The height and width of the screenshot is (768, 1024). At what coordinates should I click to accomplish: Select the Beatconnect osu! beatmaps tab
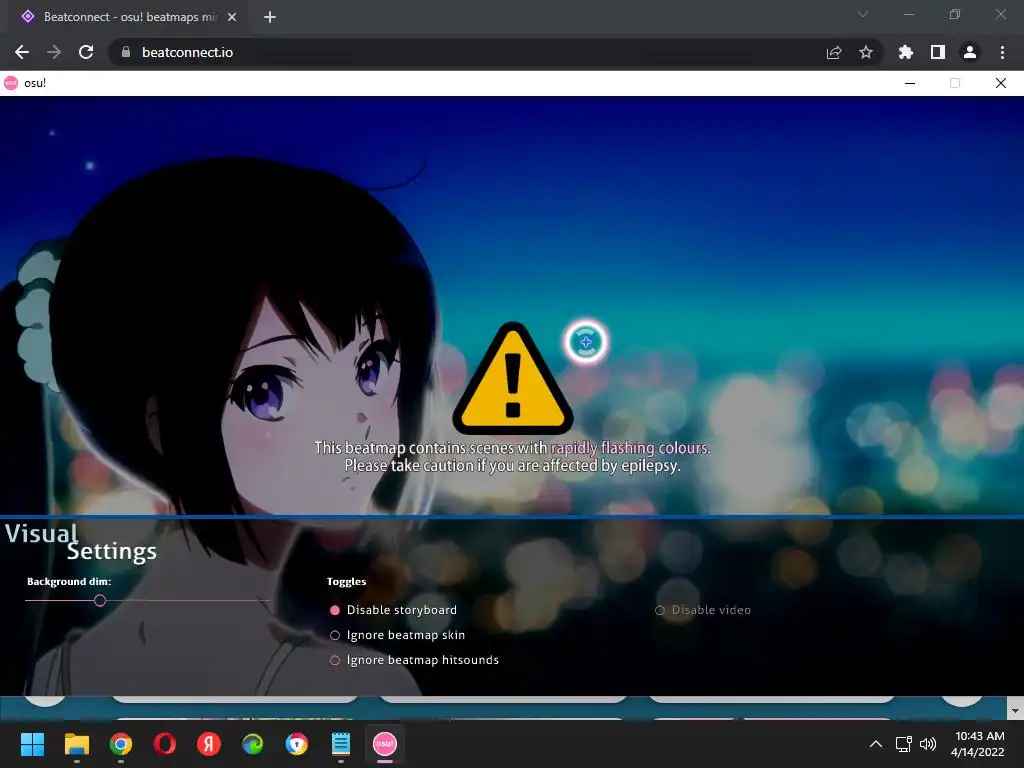click(129, 17)
